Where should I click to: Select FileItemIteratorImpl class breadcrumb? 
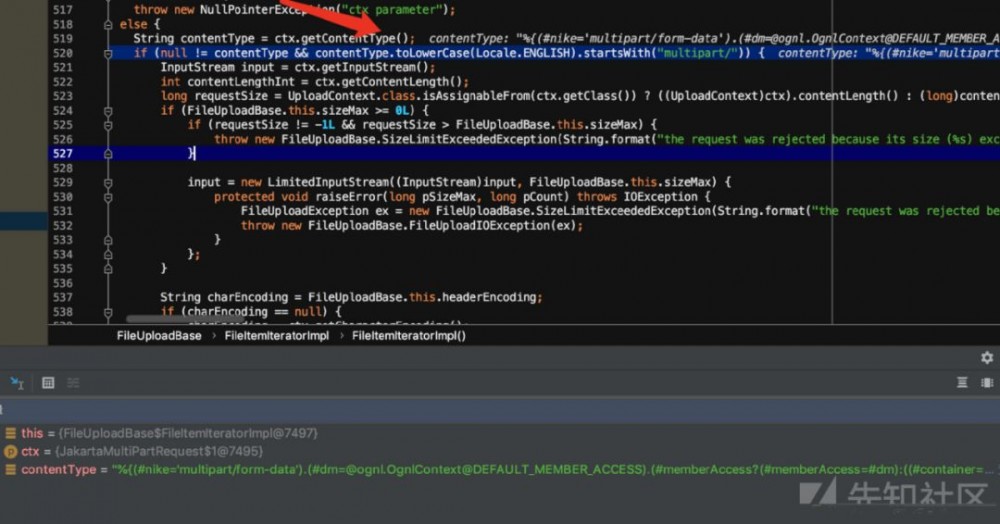point(277,336)
